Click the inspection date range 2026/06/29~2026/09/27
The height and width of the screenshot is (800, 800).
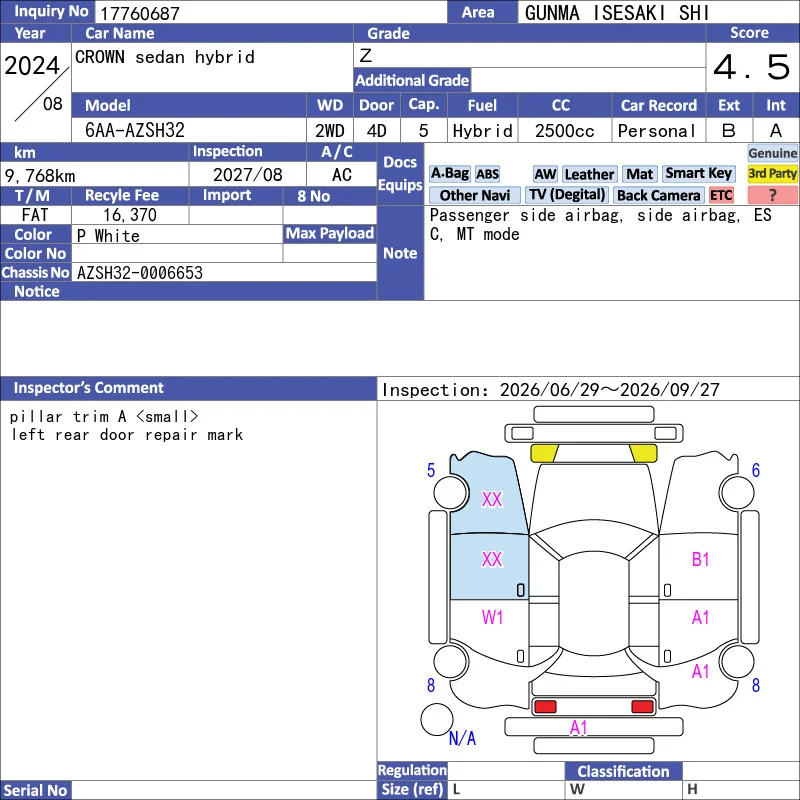(610, 390)
